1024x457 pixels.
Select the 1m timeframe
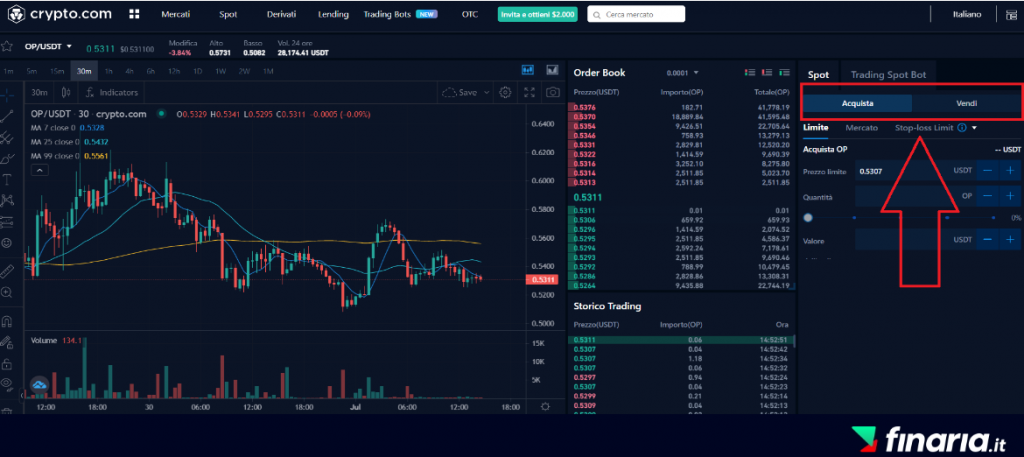point(8,71)
